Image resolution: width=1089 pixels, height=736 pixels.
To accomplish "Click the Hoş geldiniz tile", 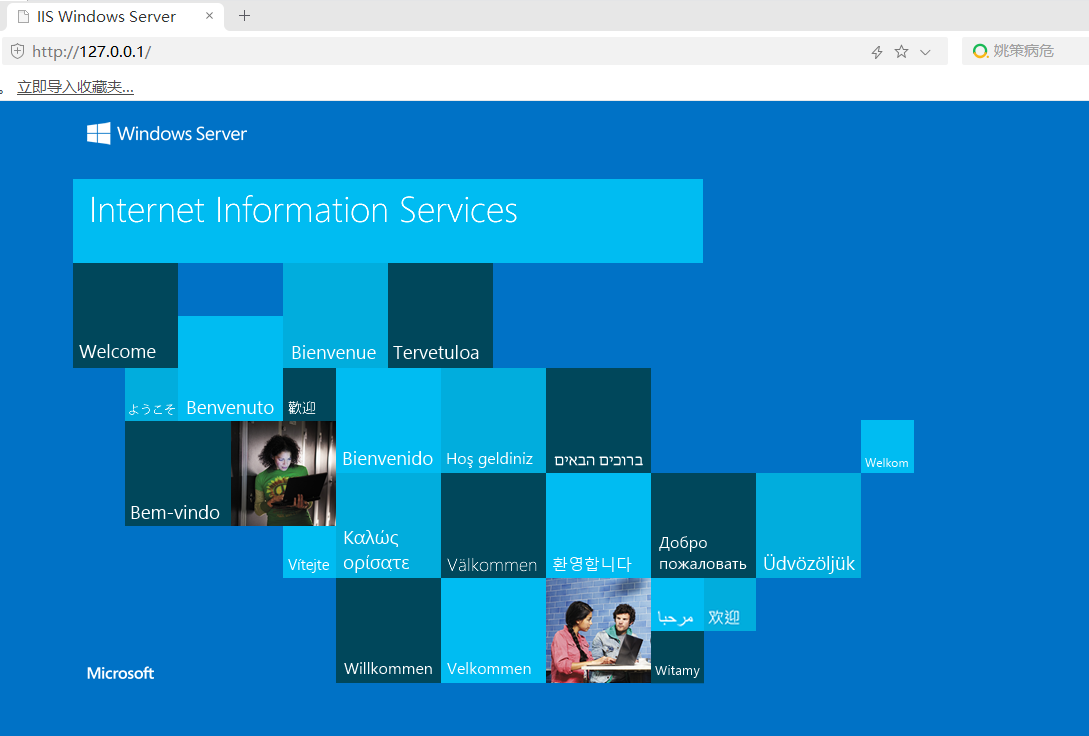I will pyautogui.click(x=493, y=421).
